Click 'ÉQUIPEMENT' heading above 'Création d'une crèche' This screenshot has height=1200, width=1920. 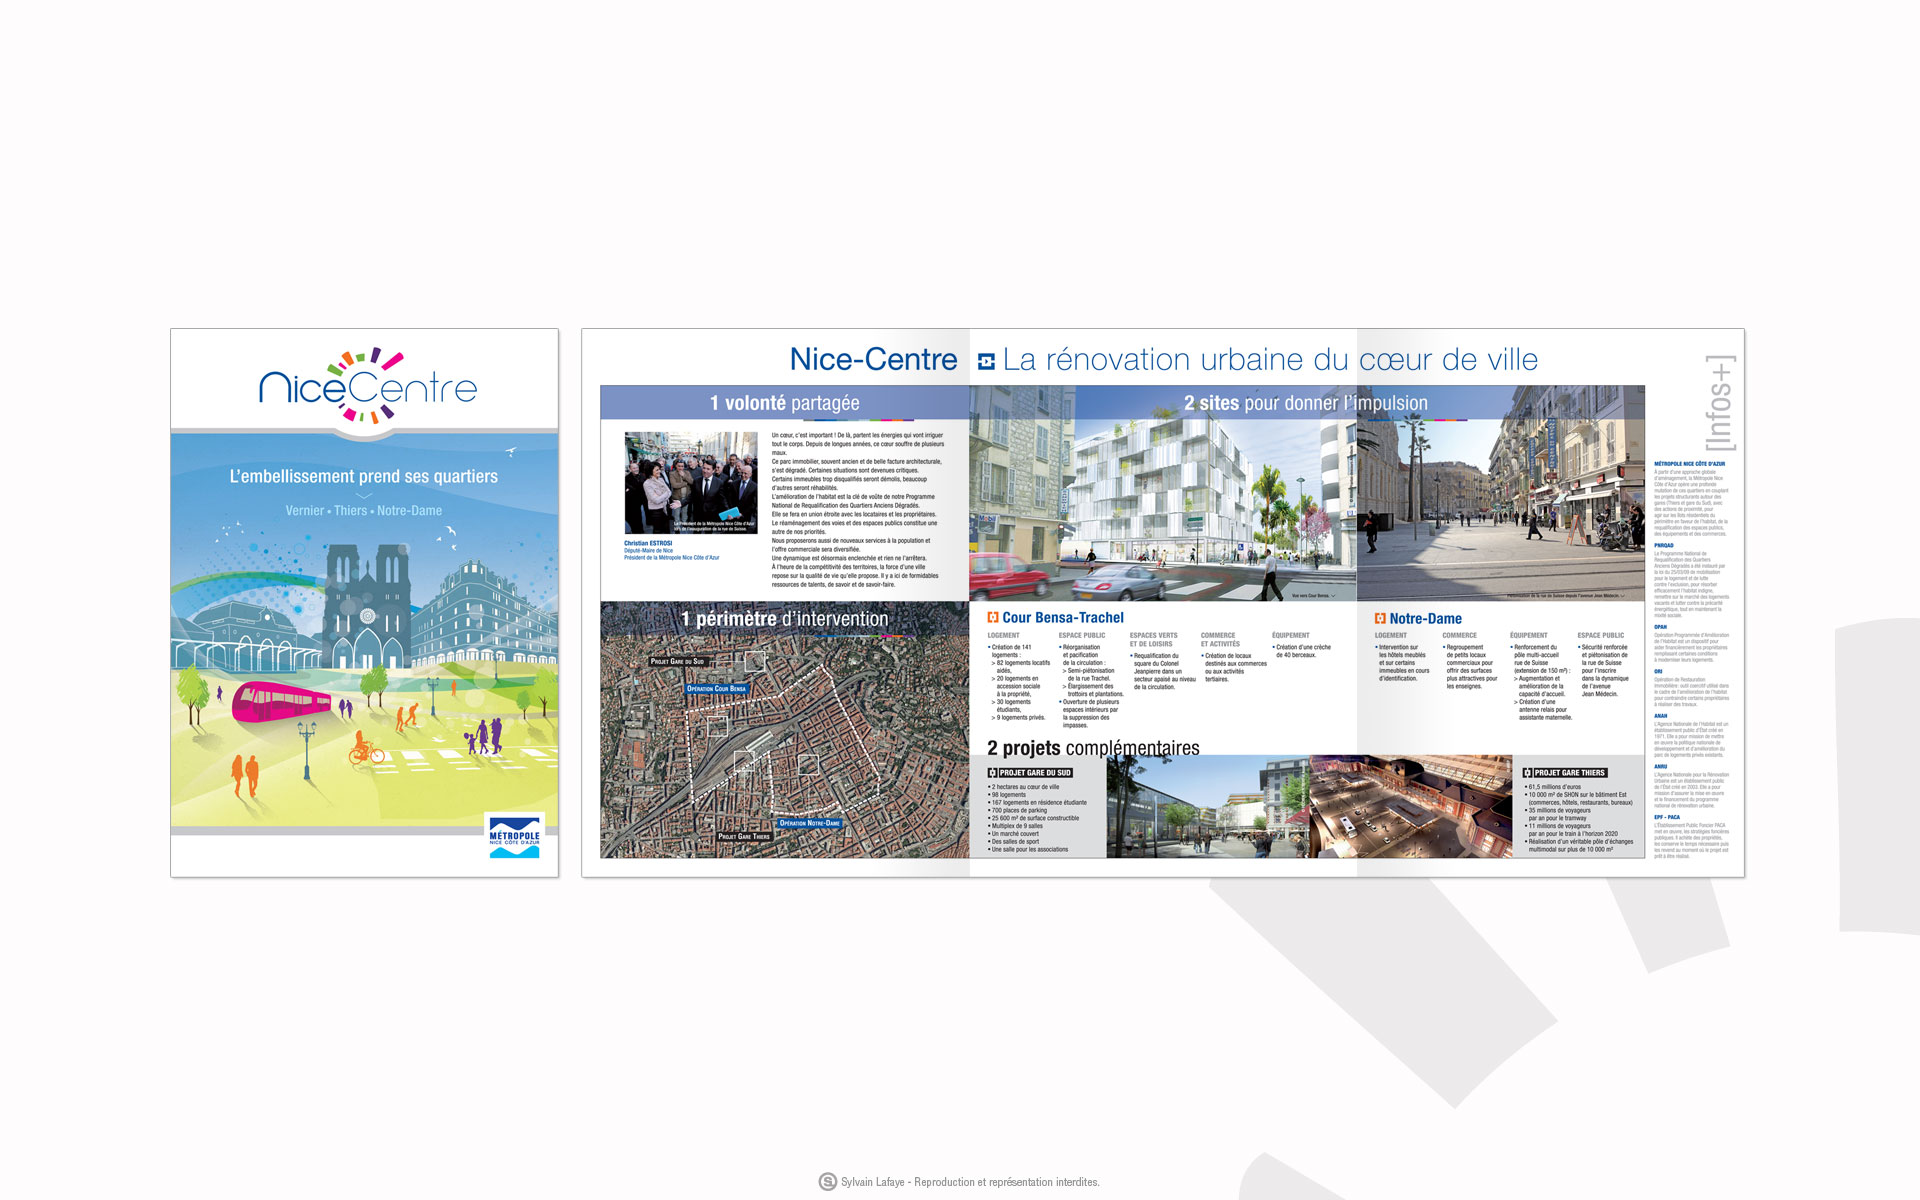(1291, 636)
